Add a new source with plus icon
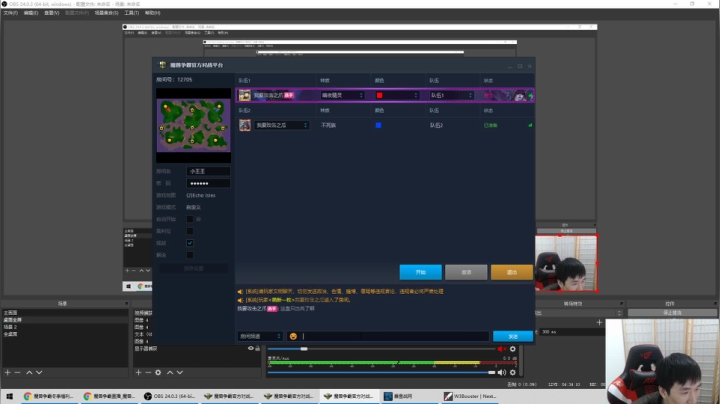This screenshot has height=404, width=720. click(138, 372)
